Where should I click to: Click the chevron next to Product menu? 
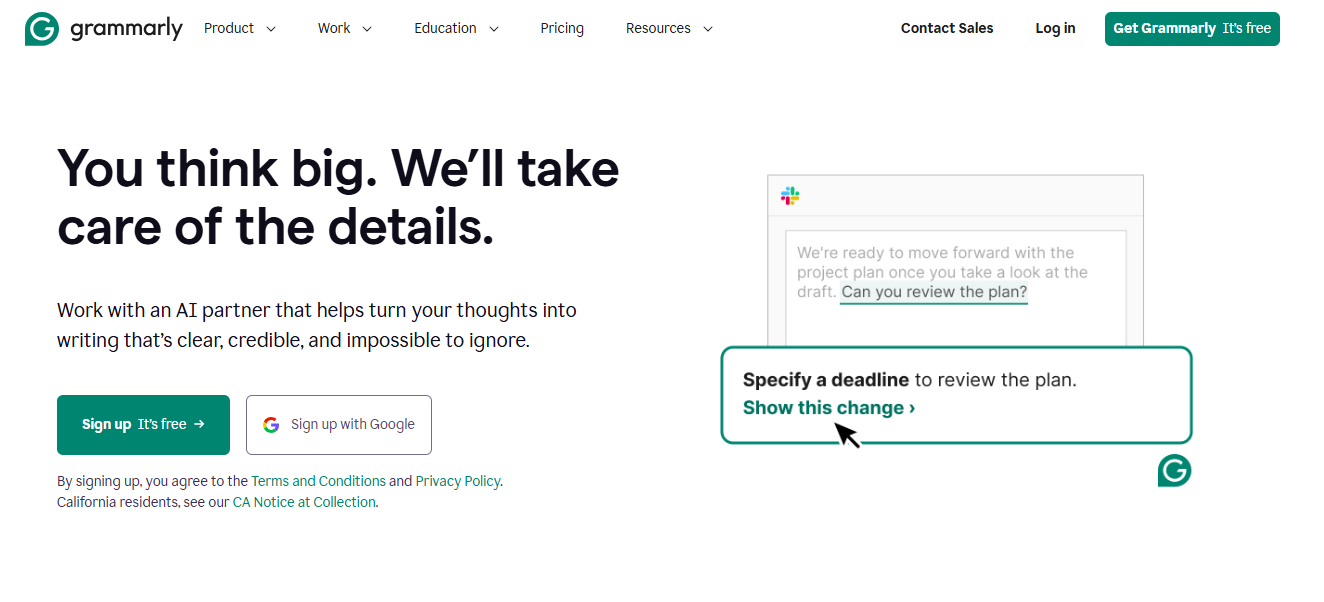(271, 29)
